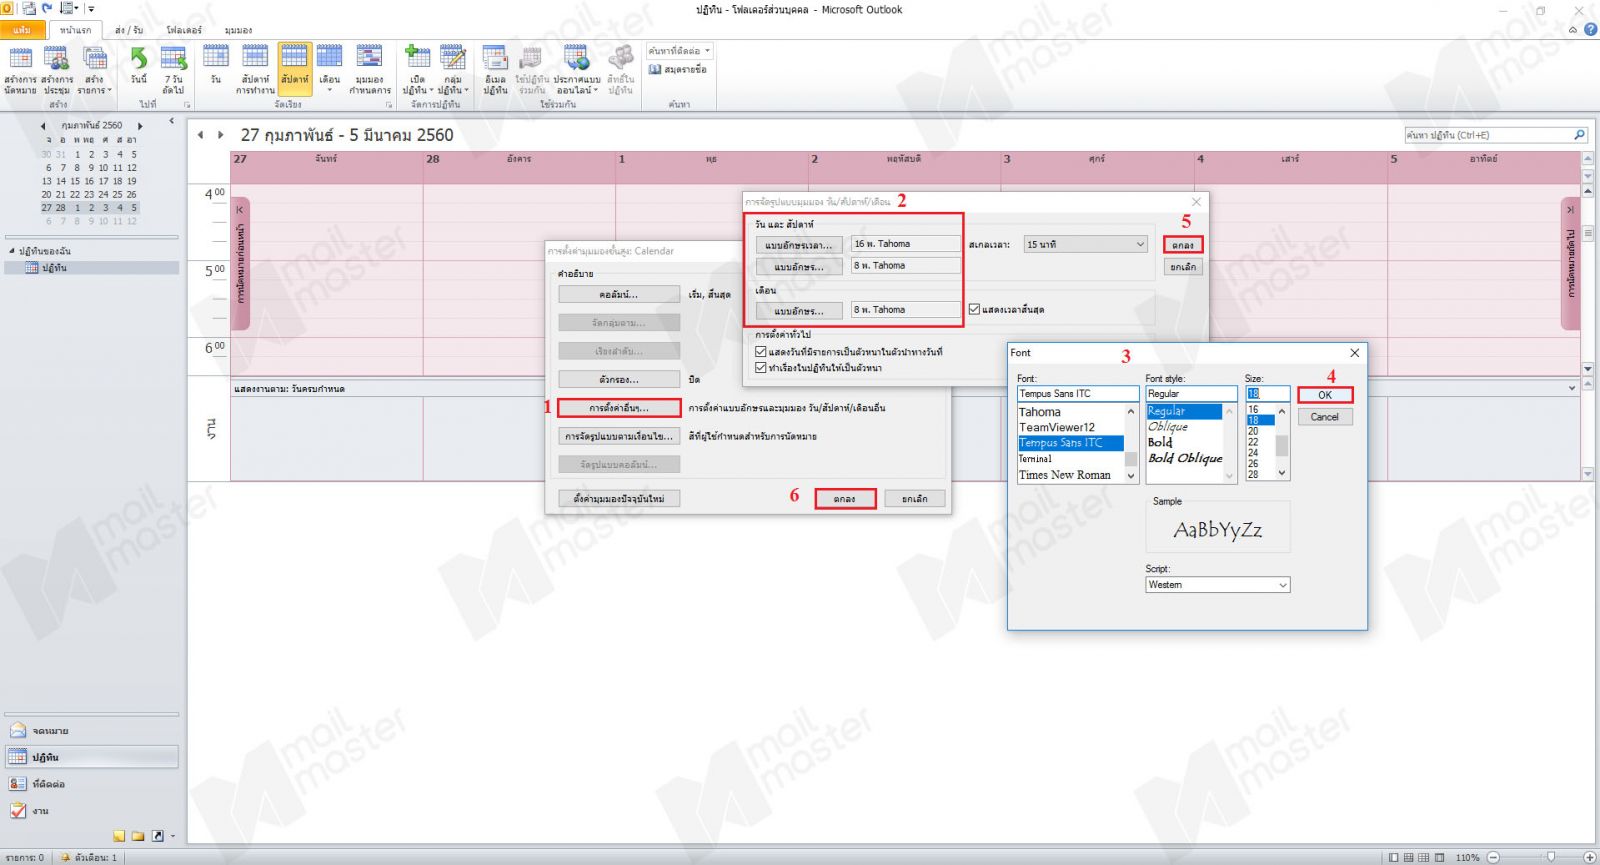Click the zoom out minus button in status bar

(1493, 857)
